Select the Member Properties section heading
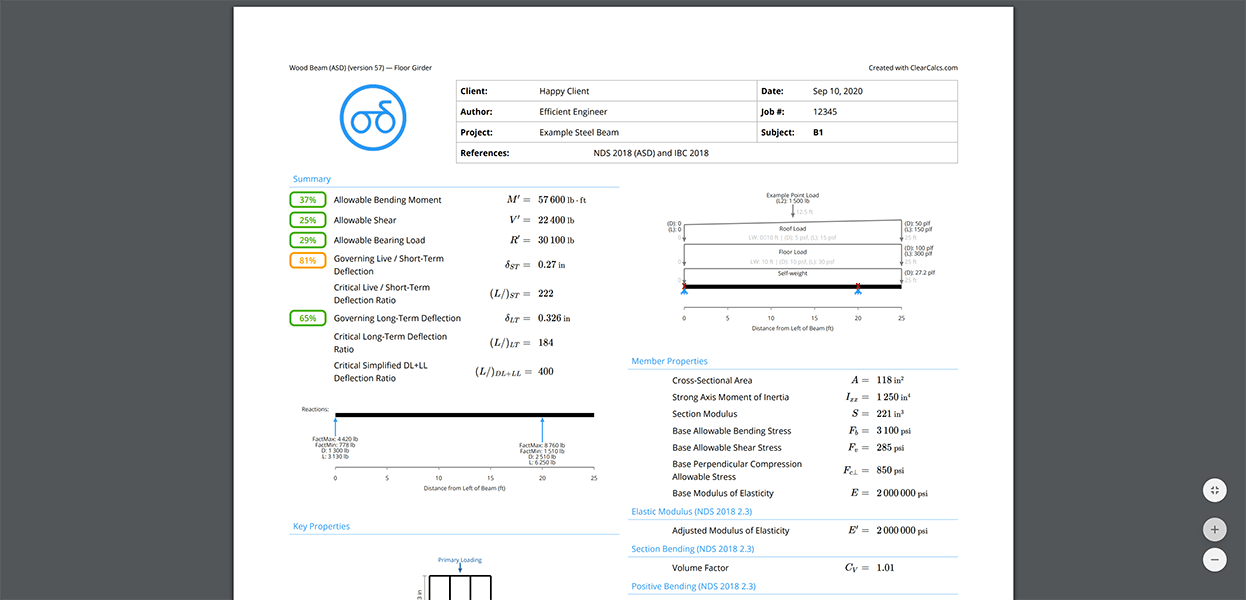This screenshot has width=1246, height=600. pyautogui.click(x=668, y=360)
